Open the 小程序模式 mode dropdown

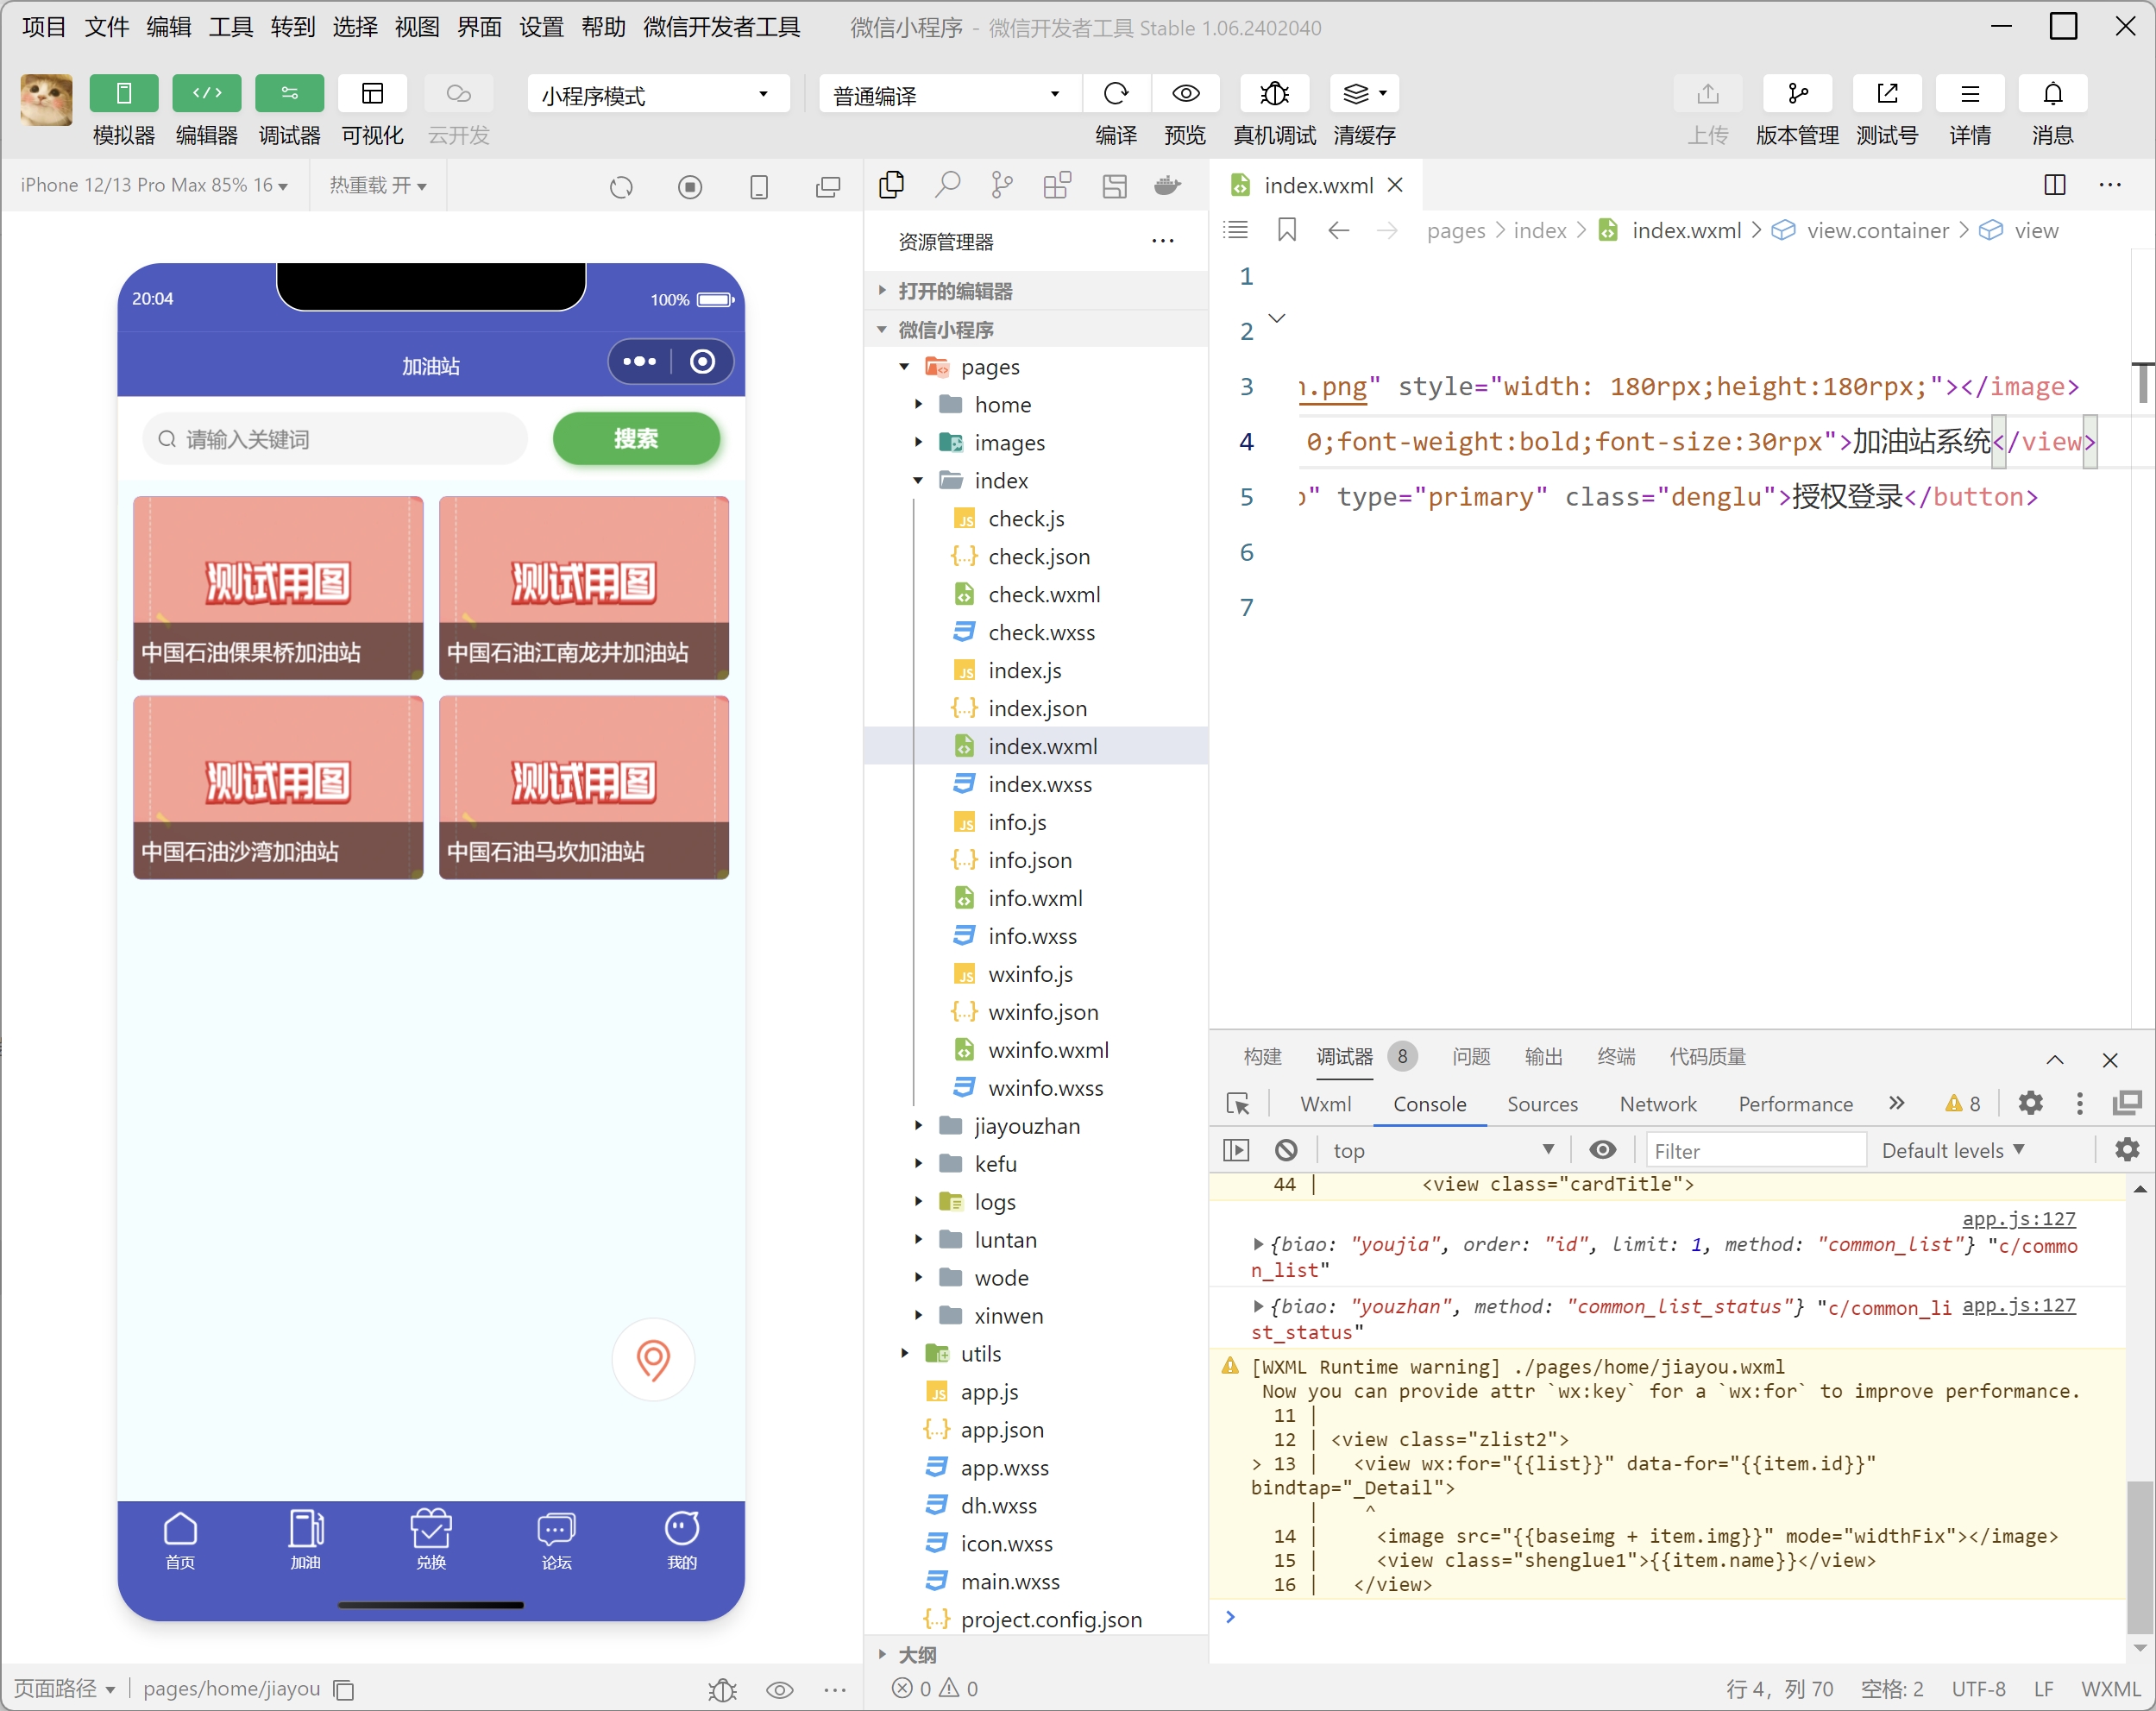pyautogui.click(x=657, y=95)
